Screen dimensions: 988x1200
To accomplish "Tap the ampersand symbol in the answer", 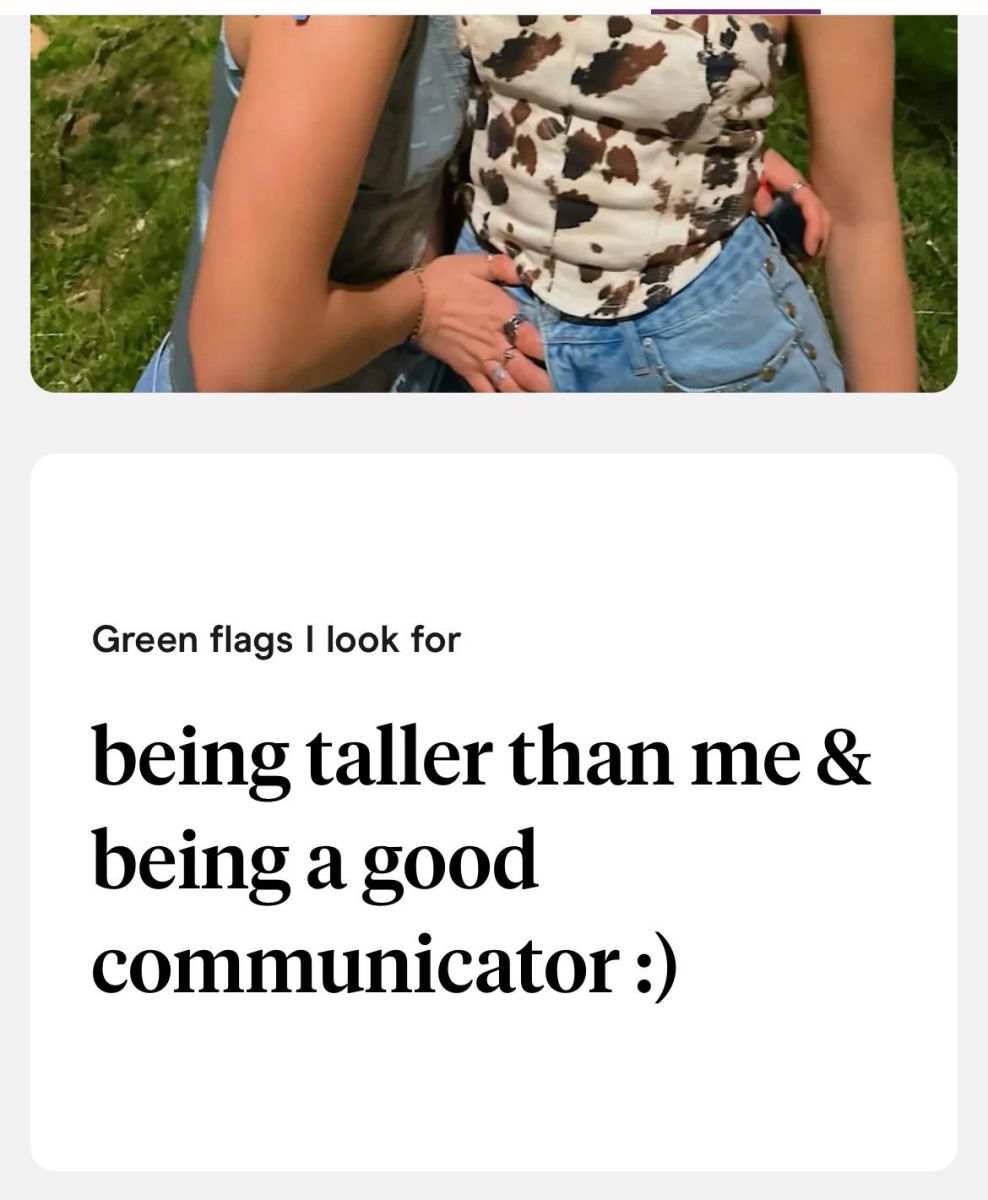I will coord(845,757).
